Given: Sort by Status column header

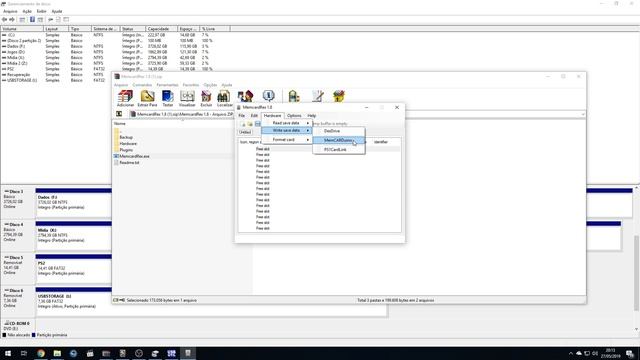Looking at the screenshot, I should 132,29.
